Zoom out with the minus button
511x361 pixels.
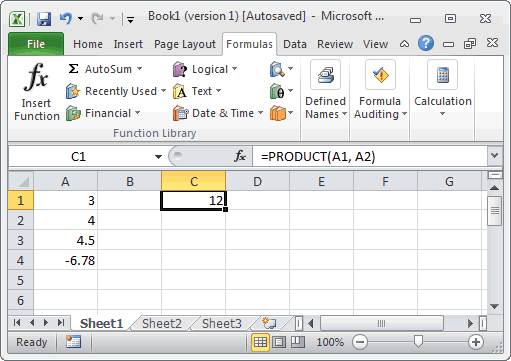360,342
